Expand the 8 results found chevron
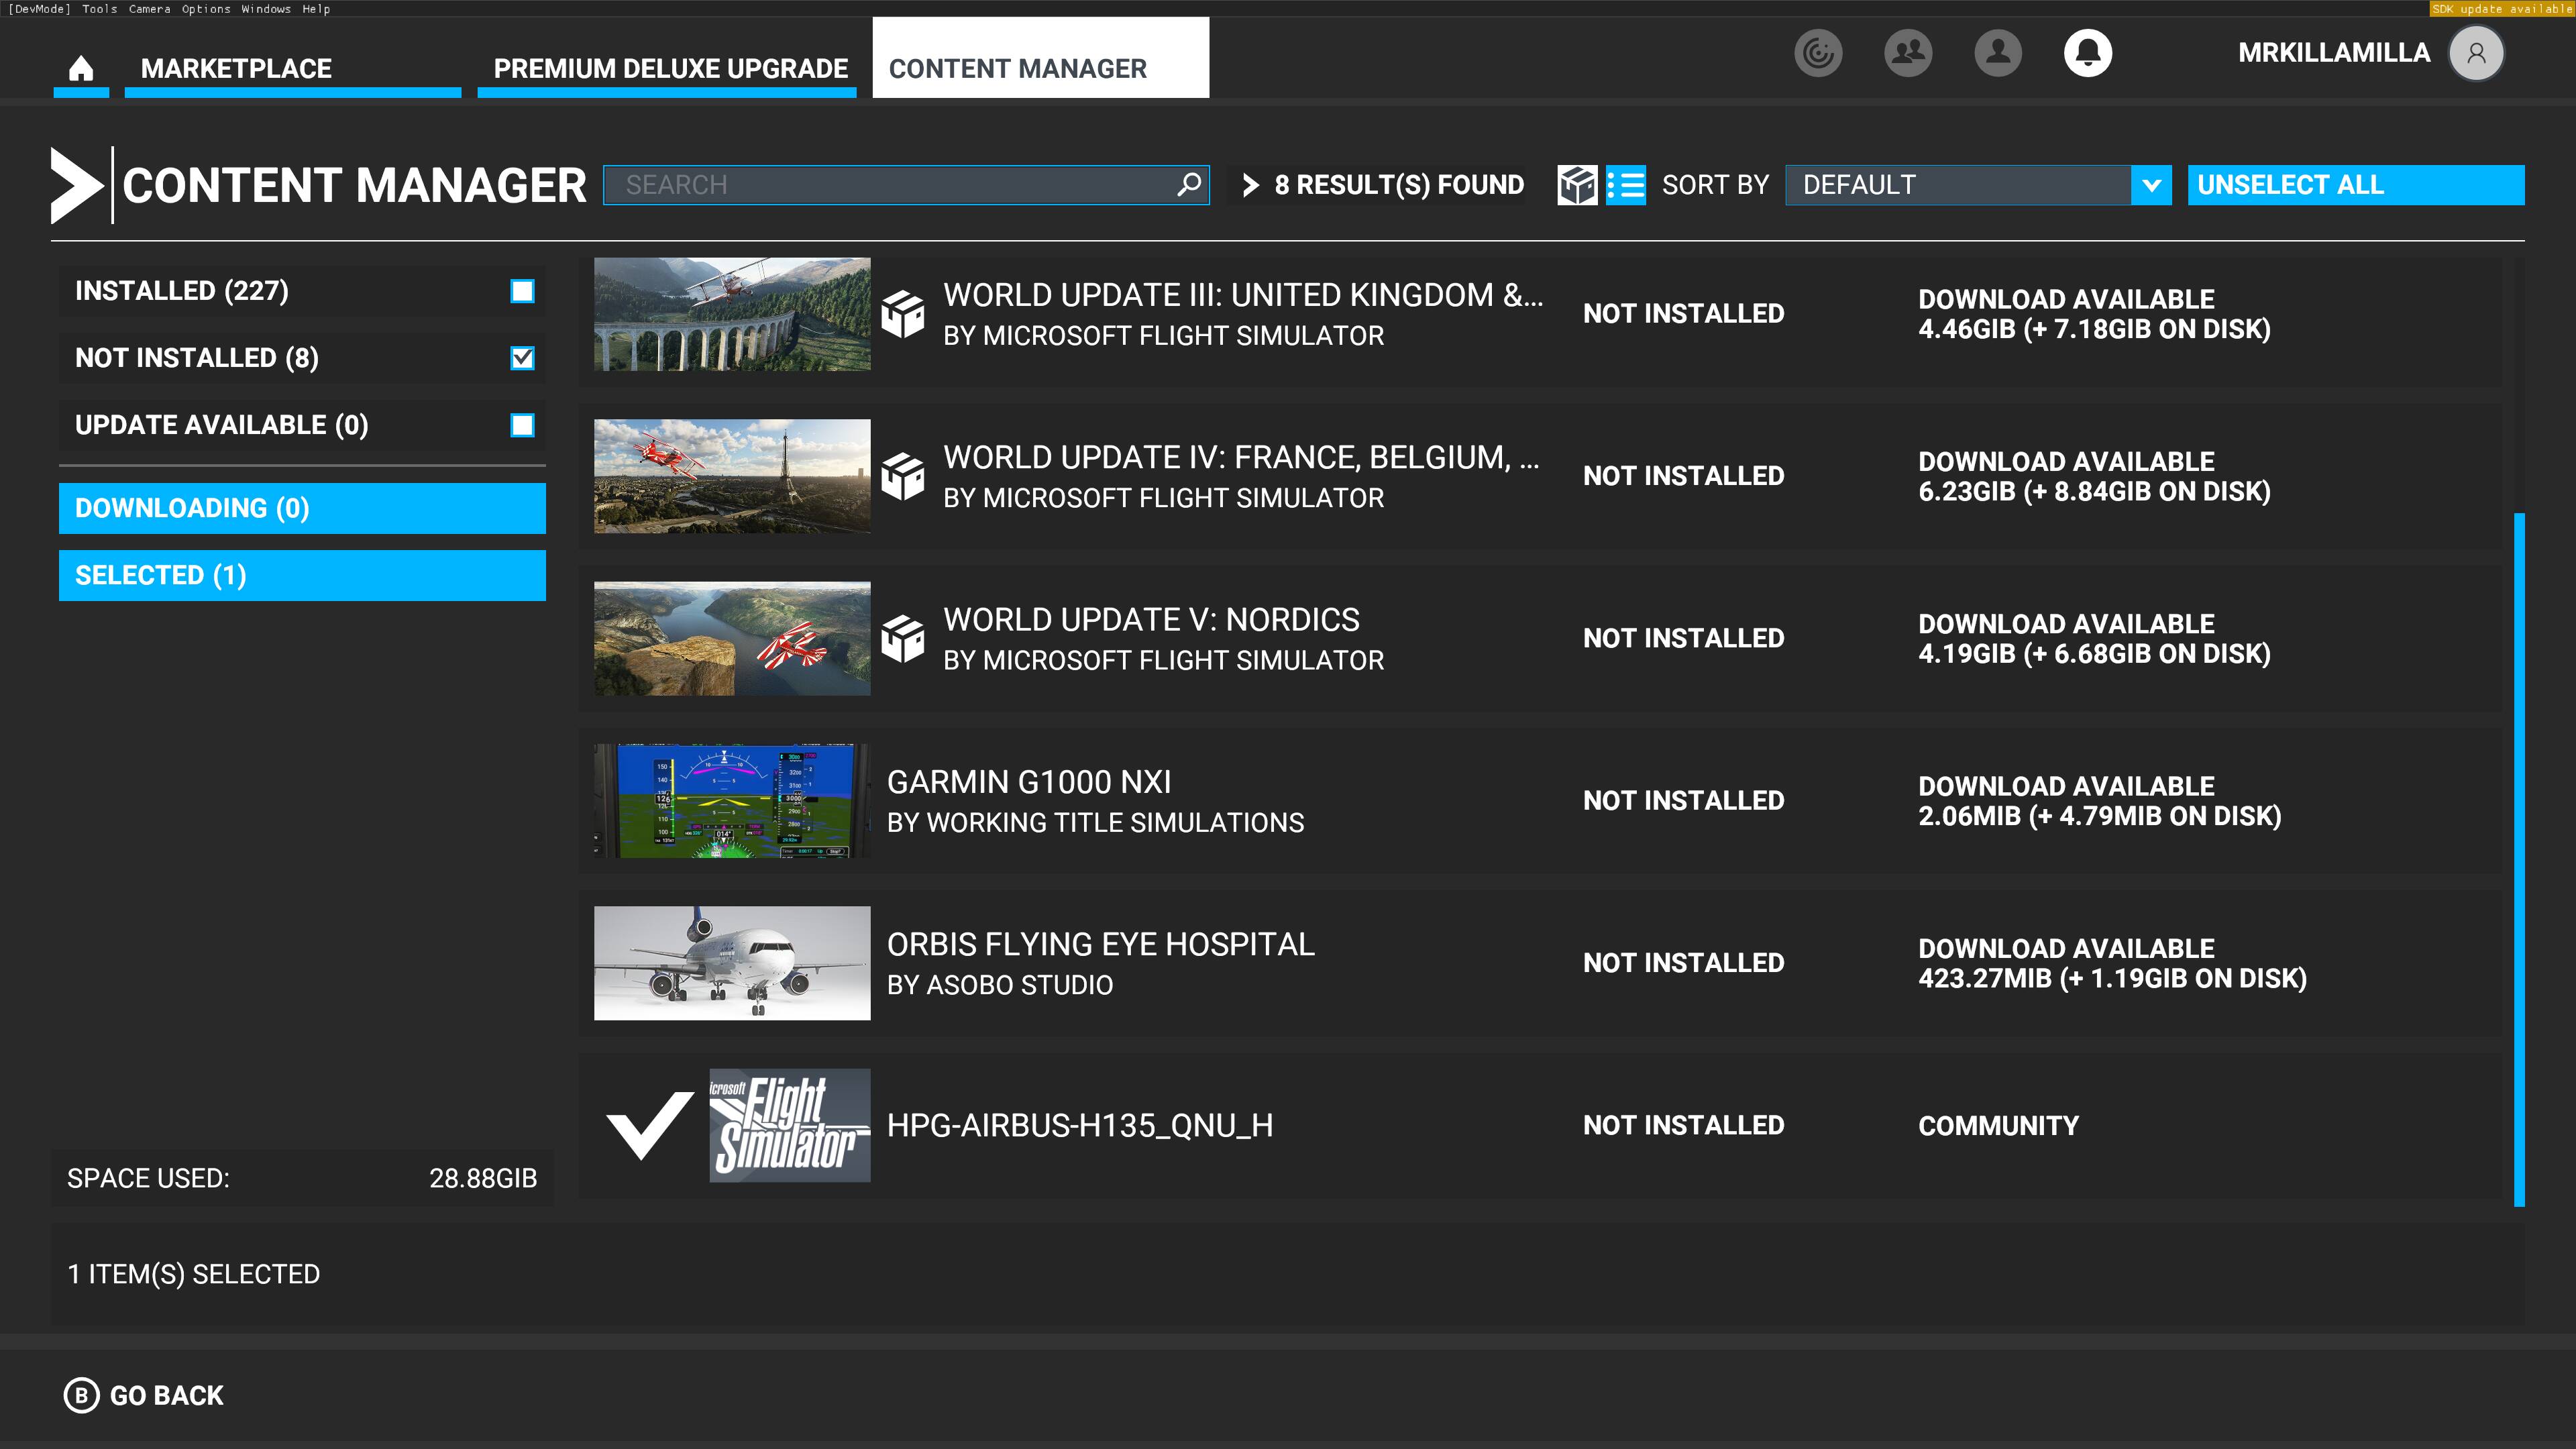2576x1449 pixels. [x=1250, y=185]
